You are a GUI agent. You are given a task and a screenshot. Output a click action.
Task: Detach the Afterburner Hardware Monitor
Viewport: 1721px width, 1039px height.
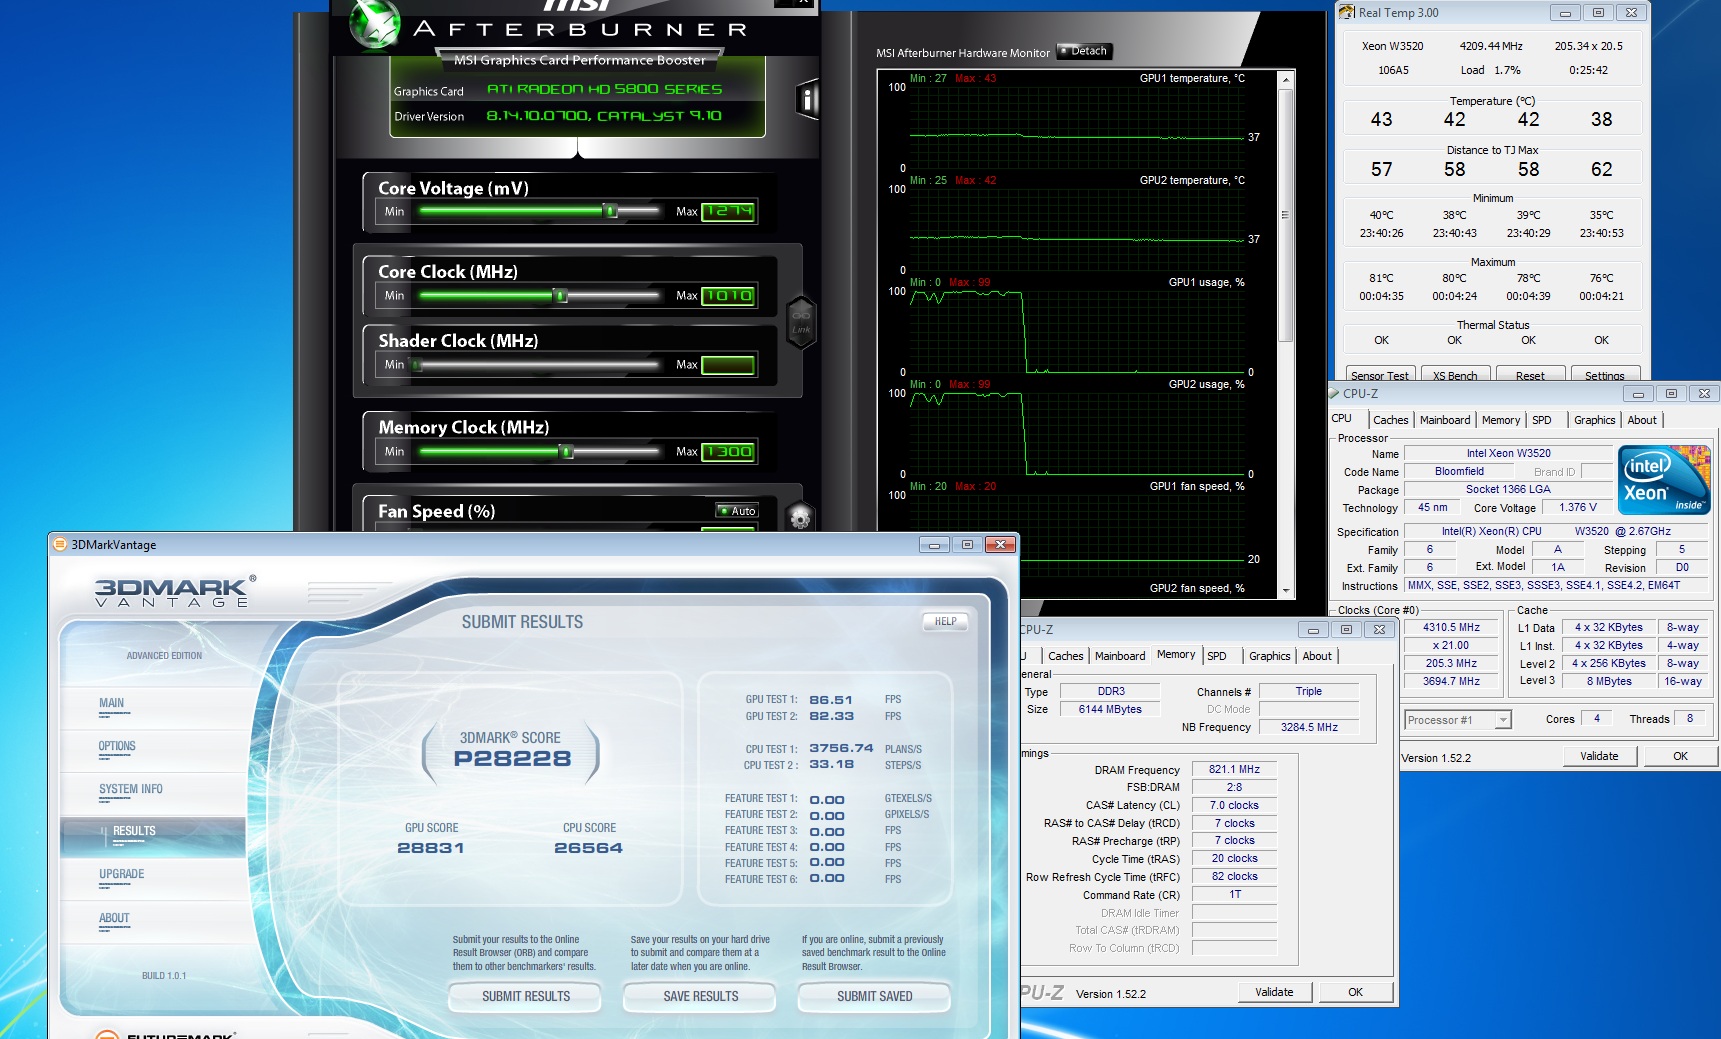tap(1084, 51)
